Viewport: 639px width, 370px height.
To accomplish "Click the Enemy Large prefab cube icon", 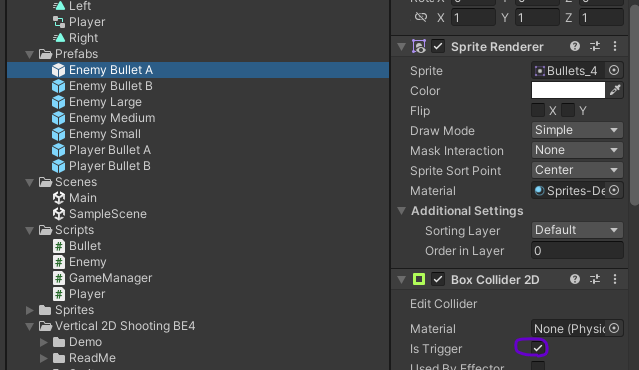I will coord(59,102).
